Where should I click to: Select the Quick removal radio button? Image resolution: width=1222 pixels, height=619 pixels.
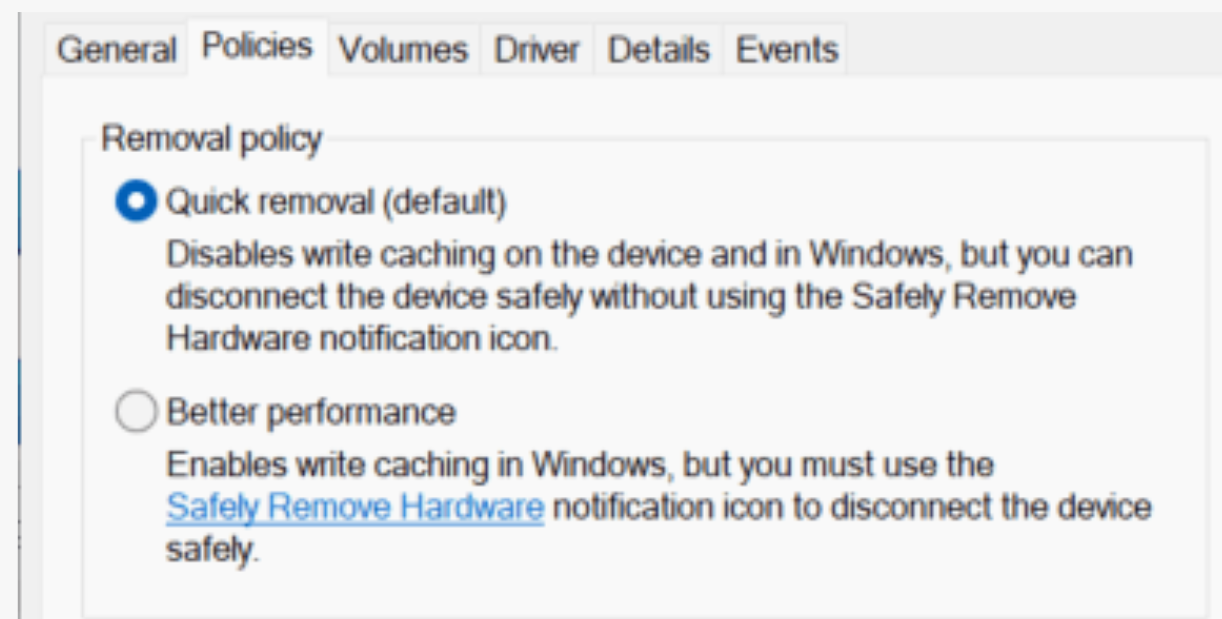tap(136, 202)
